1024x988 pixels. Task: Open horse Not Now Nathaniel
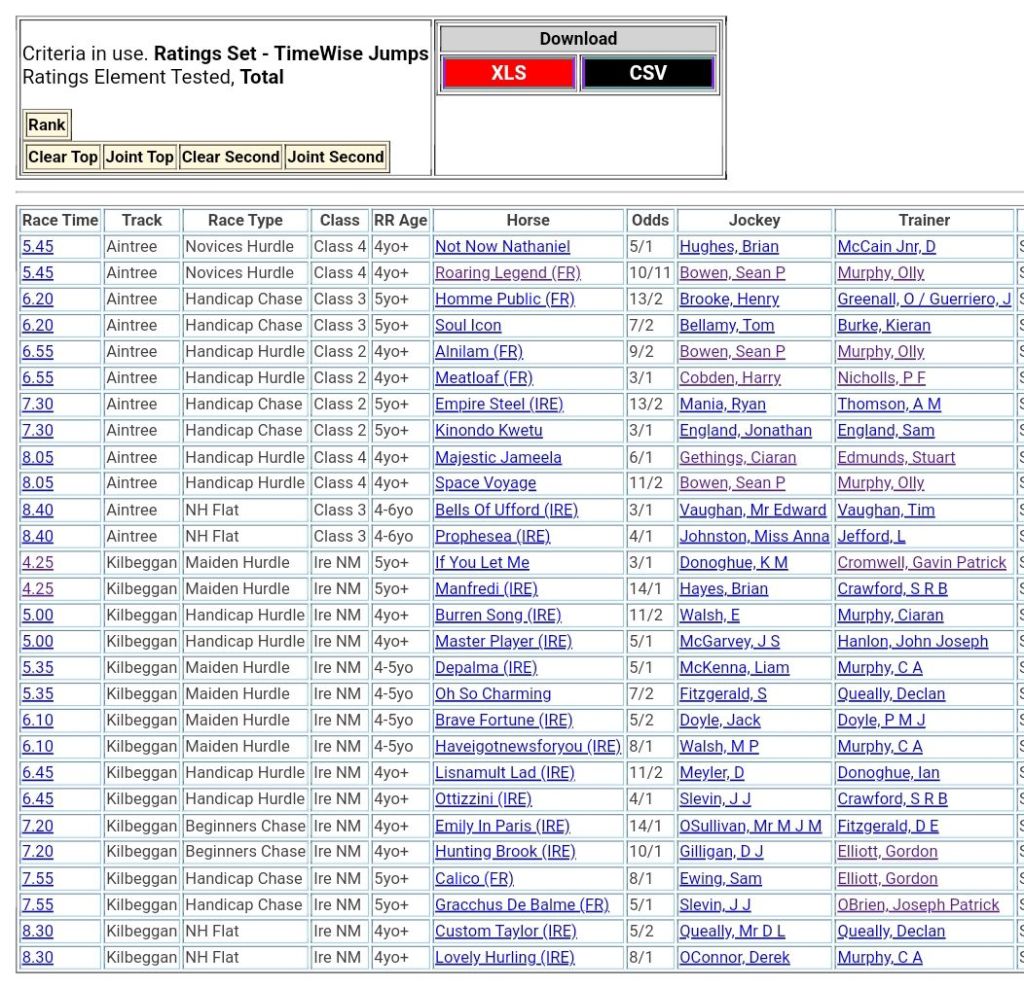pyautogui.click(x=502, y=247)
